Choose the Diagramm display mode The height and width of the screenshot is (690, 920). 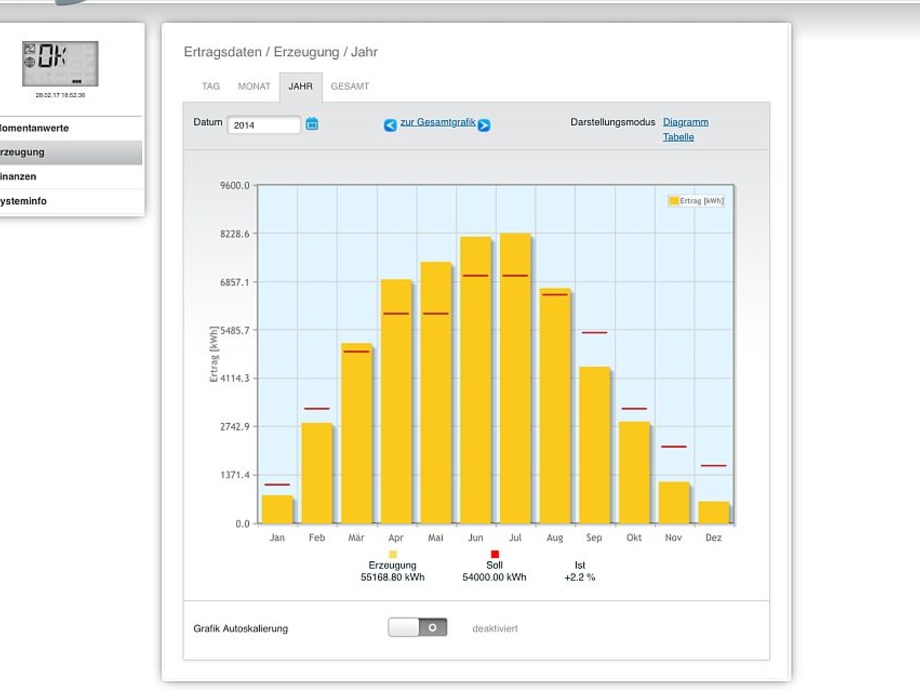pyautogui.click(x=685, y=122)
